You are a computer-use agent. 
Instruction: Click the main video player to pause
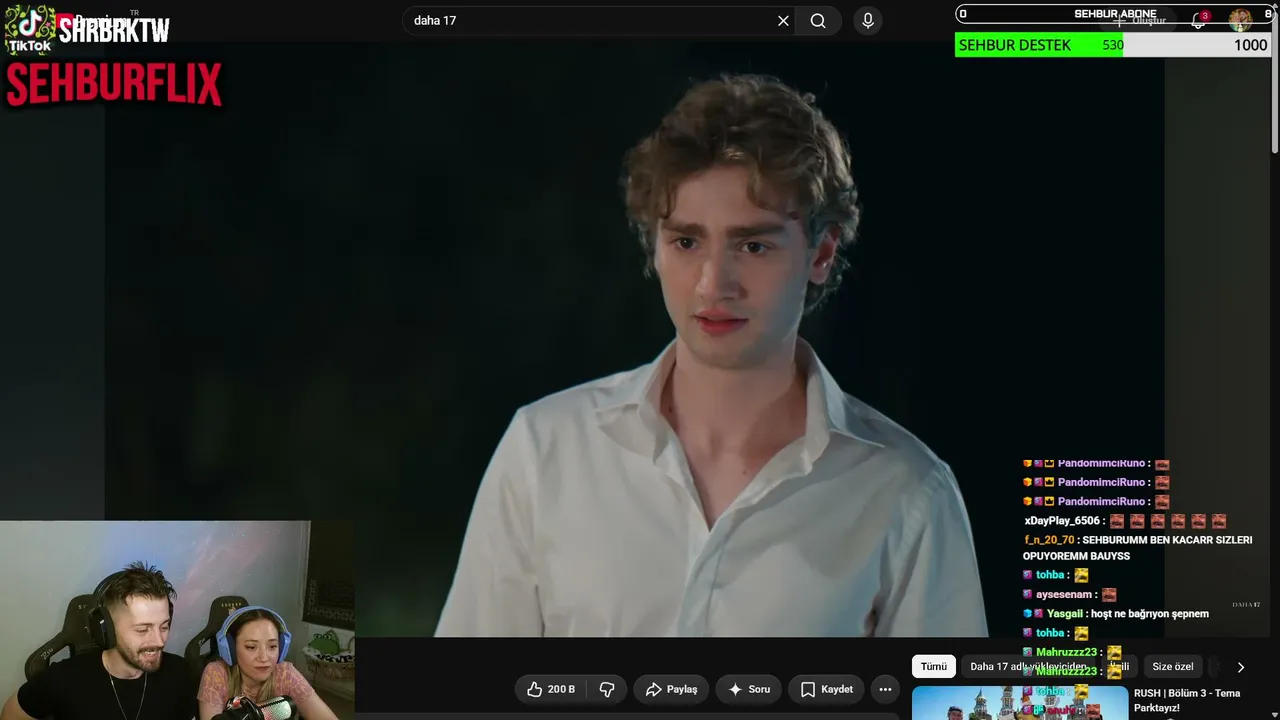coord(634,338)
